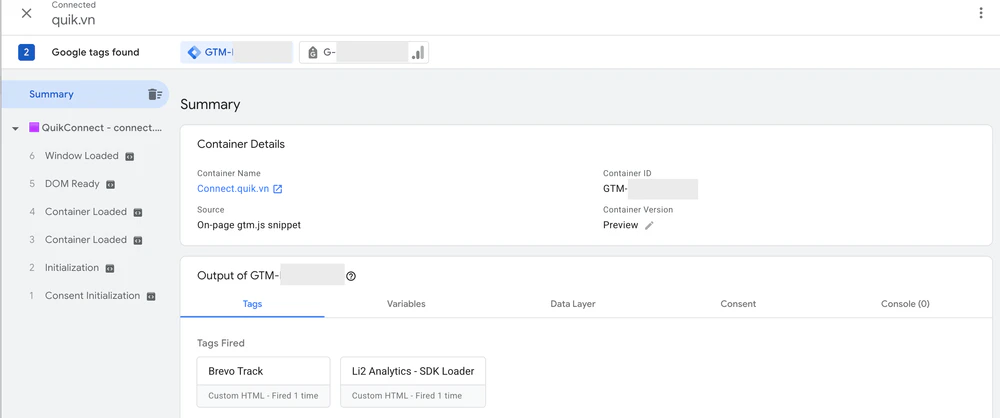Click the code icon beside DOM Ready
1000x418 pixels.
(x=110, y=184)
